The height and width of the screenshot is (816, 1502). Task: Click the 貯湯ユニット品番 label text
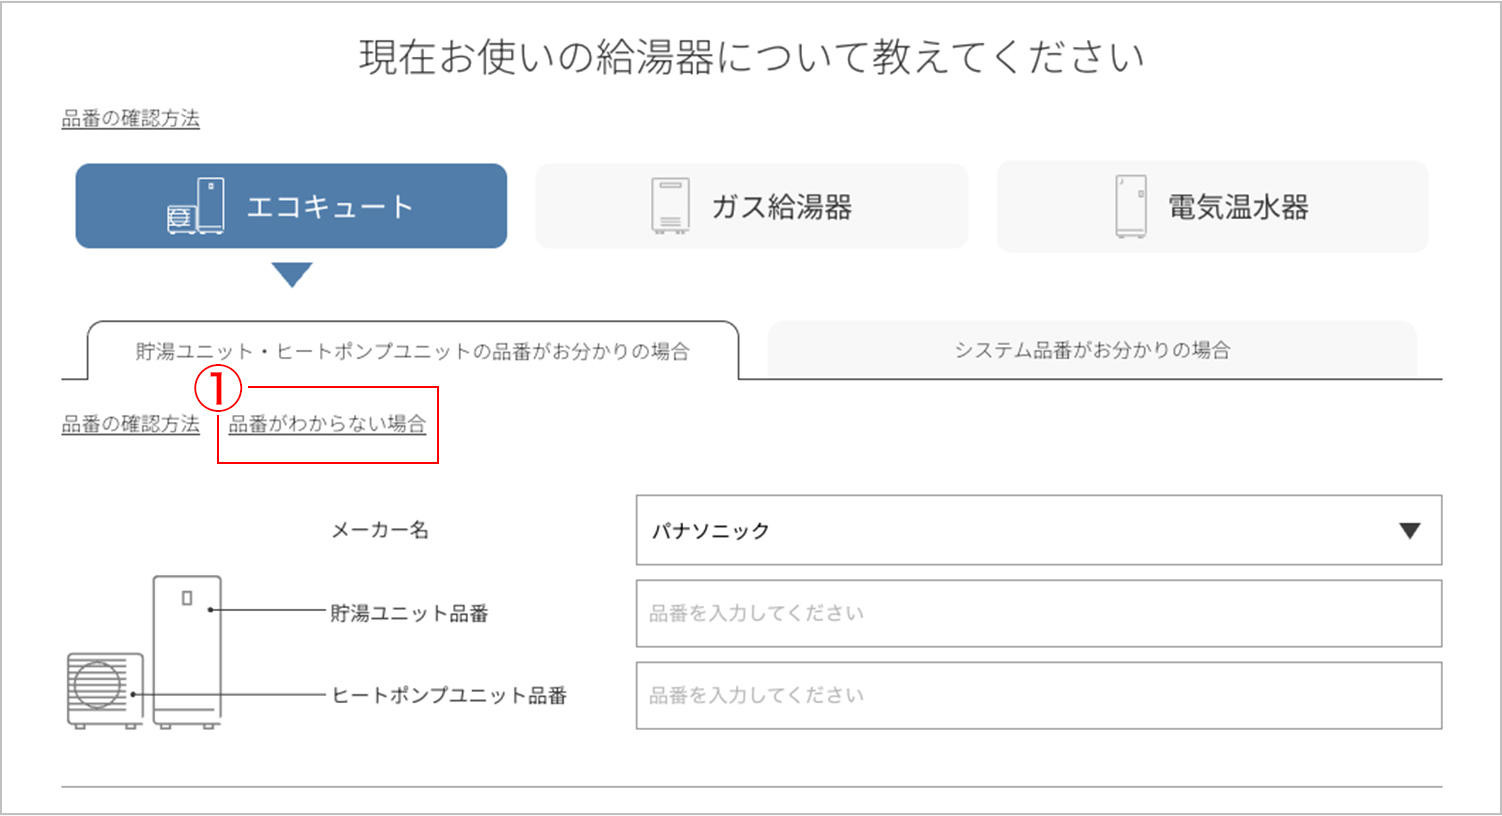point(409,613)
